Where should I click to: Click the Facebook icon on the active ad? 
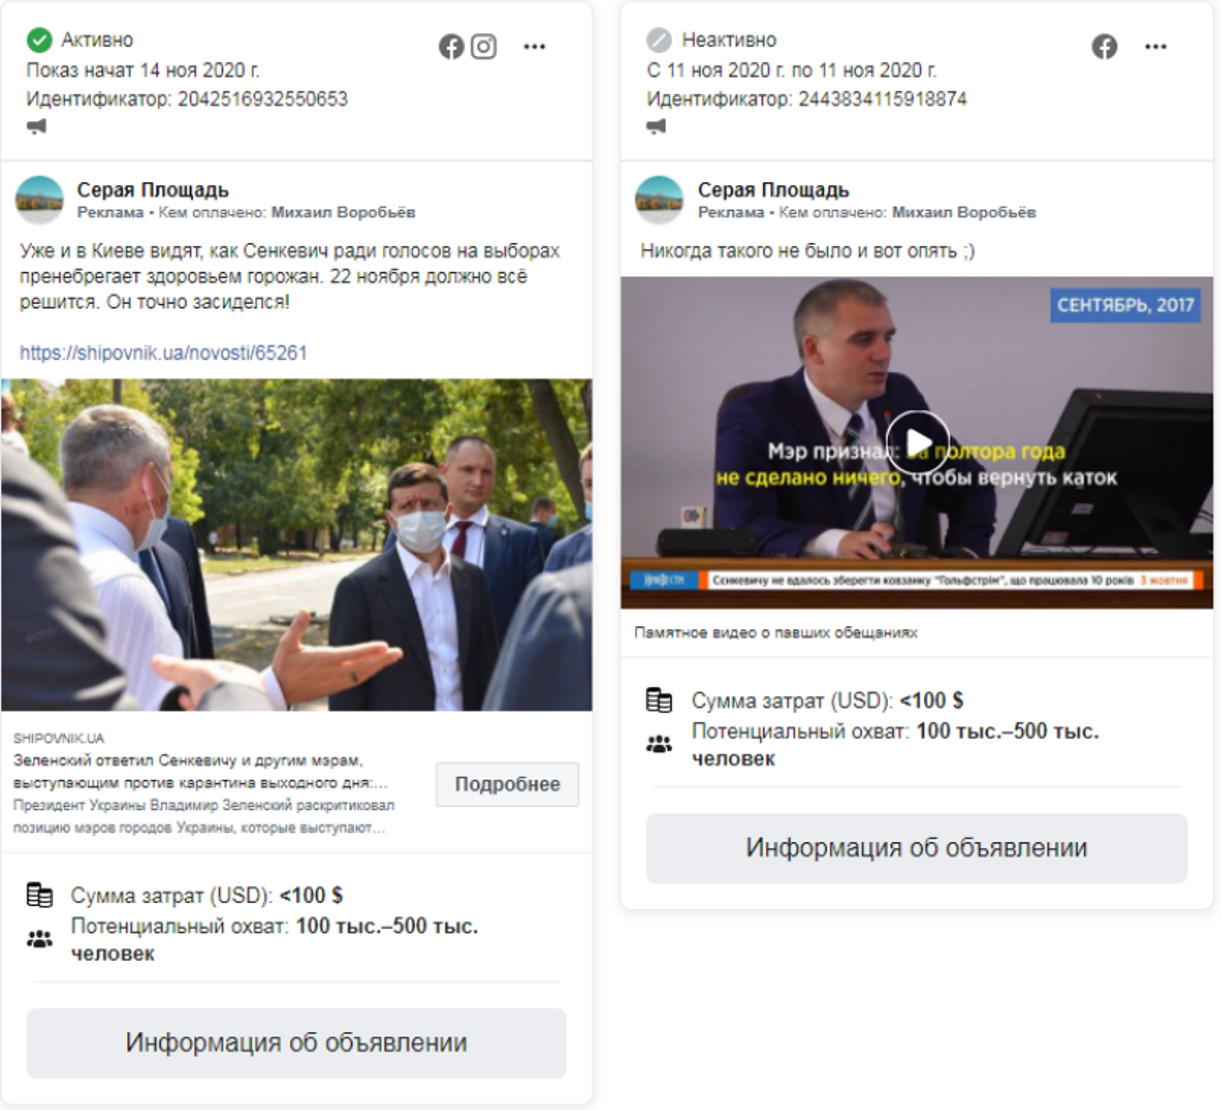tap(451, 46)
